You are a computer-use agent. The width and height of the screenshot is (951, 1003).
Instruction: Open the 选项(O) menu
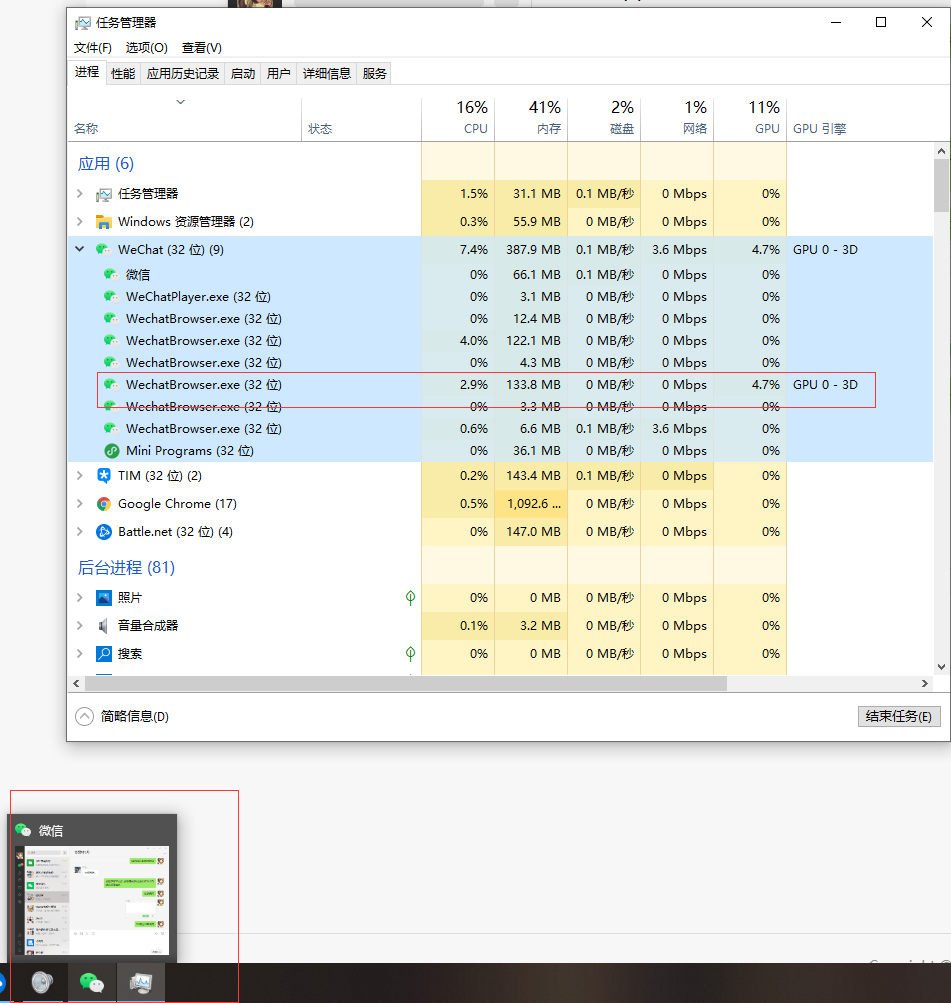coord(146,48)
